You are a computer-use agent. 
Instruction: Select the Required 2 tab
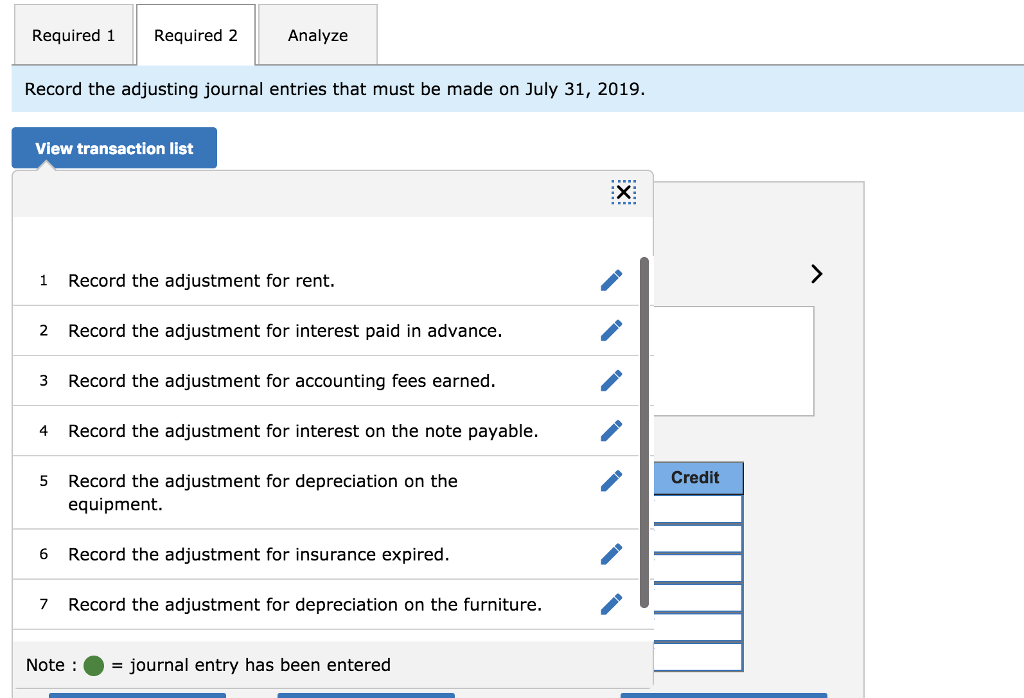[196, 35]
